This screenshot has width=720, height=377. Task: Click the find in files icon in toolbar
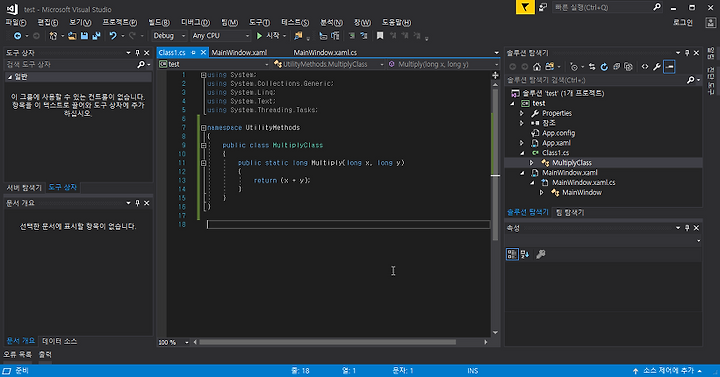click(x=298, y=36)
